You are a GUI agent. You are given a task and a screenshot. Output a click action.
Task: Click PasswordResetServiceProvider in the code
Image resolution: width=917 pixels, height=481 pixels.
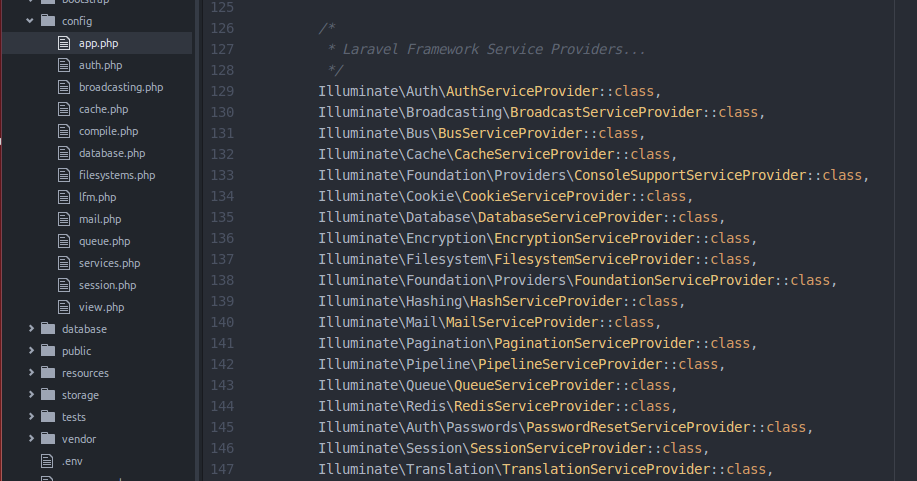[638, 428]
